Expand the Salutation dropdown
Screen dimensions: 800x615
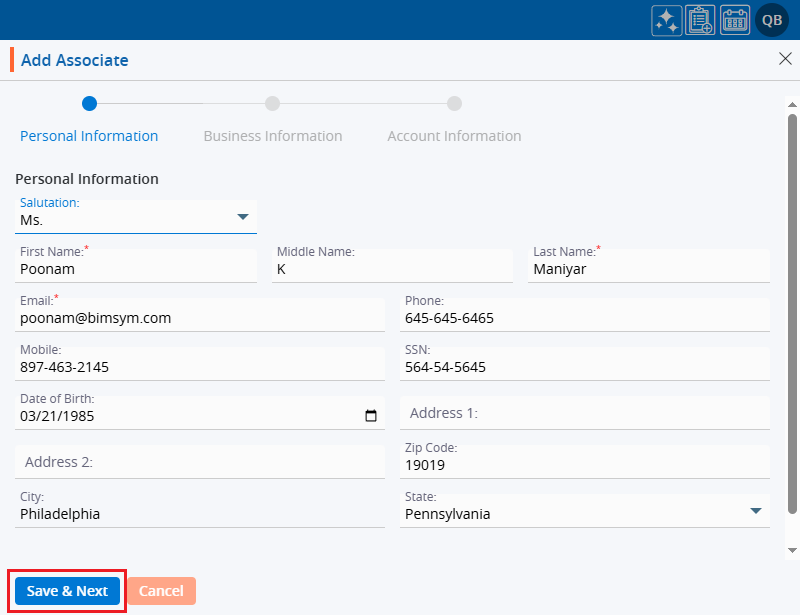pos(242,217)
